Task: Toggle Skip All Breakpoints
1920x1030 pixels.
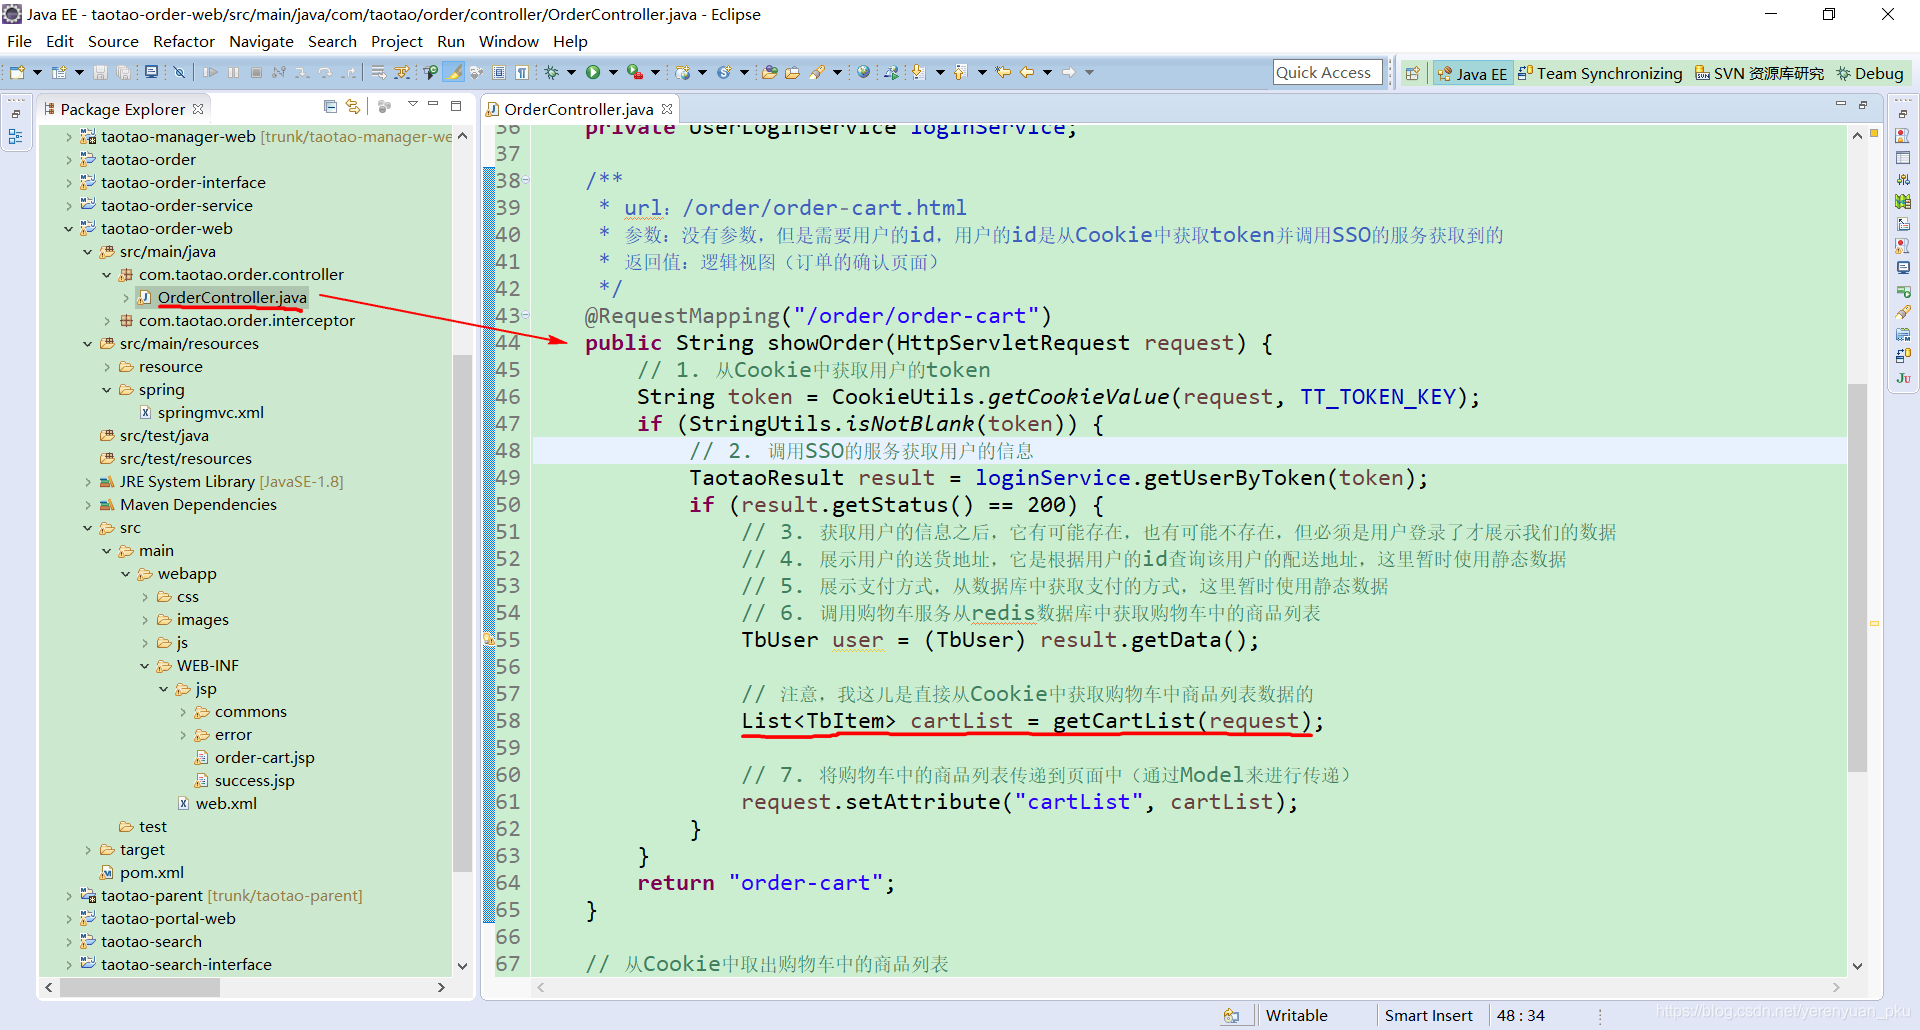Action: (x=179, y=72)
